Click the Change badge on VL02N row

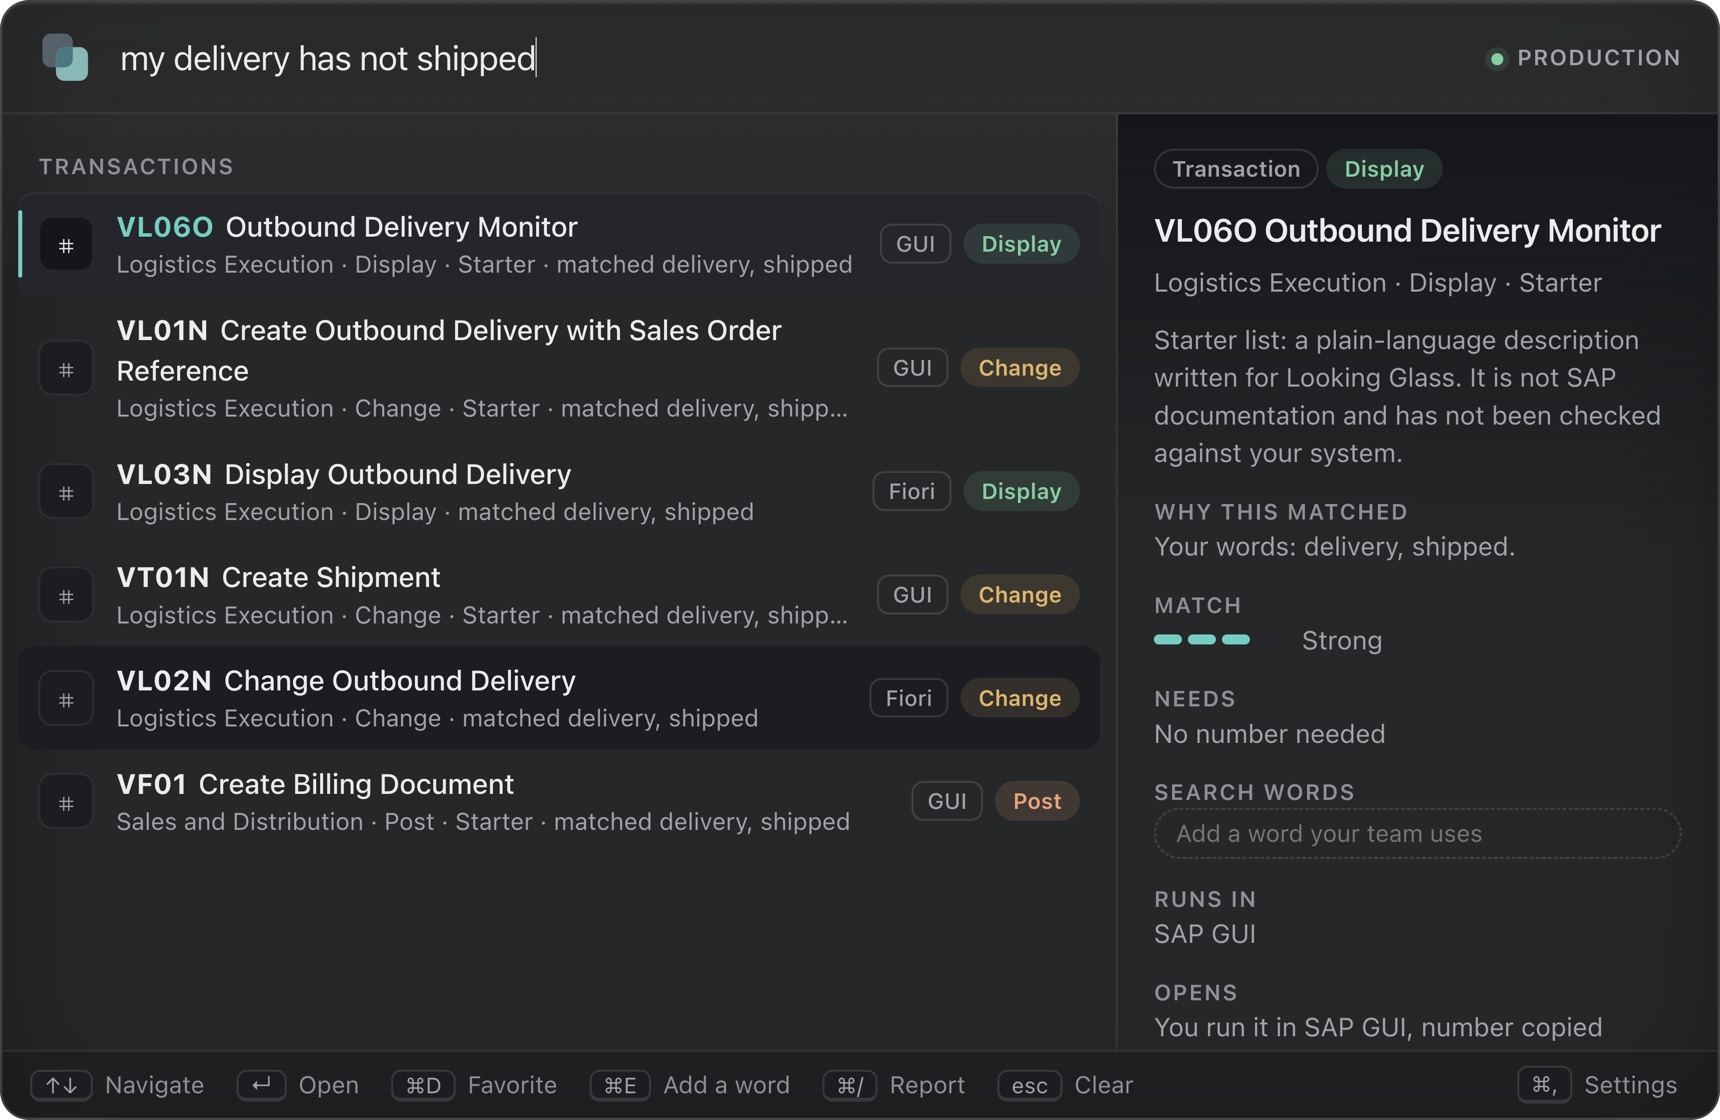click(x=1019, y=698)
